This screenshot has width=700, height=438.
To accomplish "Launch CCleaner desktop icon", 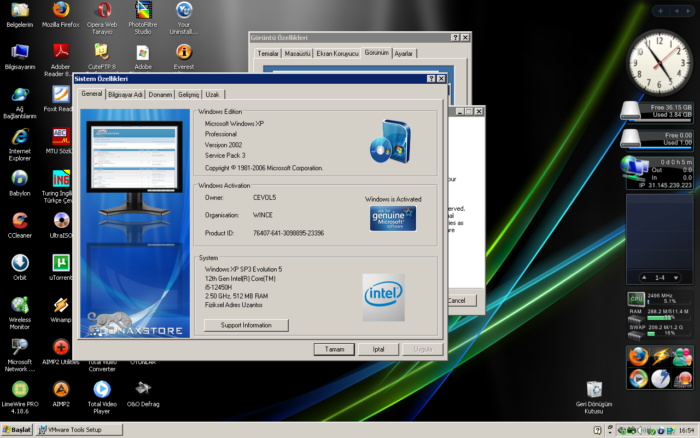I will (x=20, y=225).
